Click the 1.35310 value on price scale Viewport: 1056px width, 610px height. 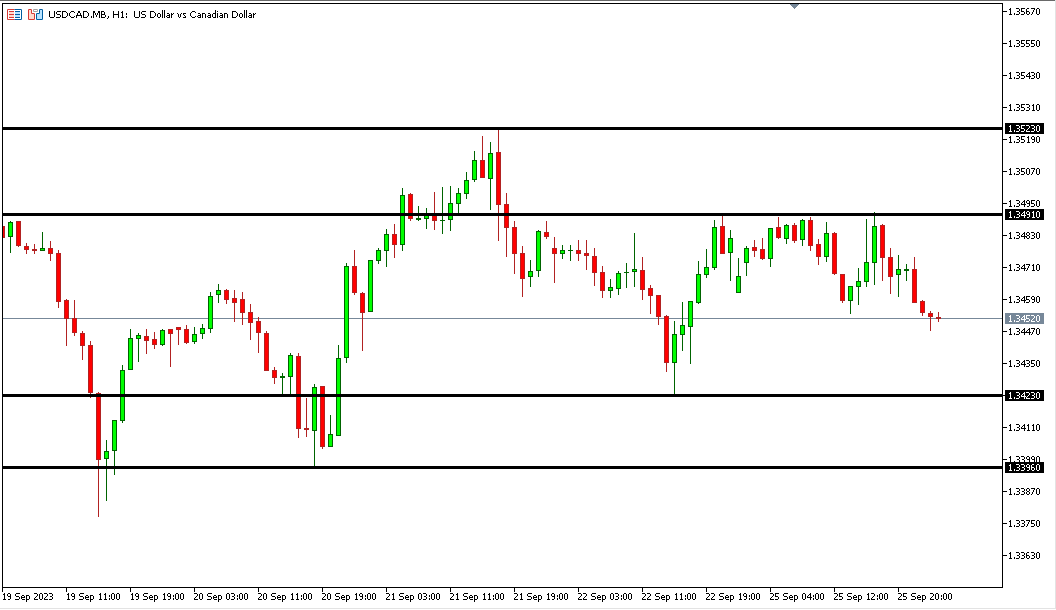[1024, 108]
